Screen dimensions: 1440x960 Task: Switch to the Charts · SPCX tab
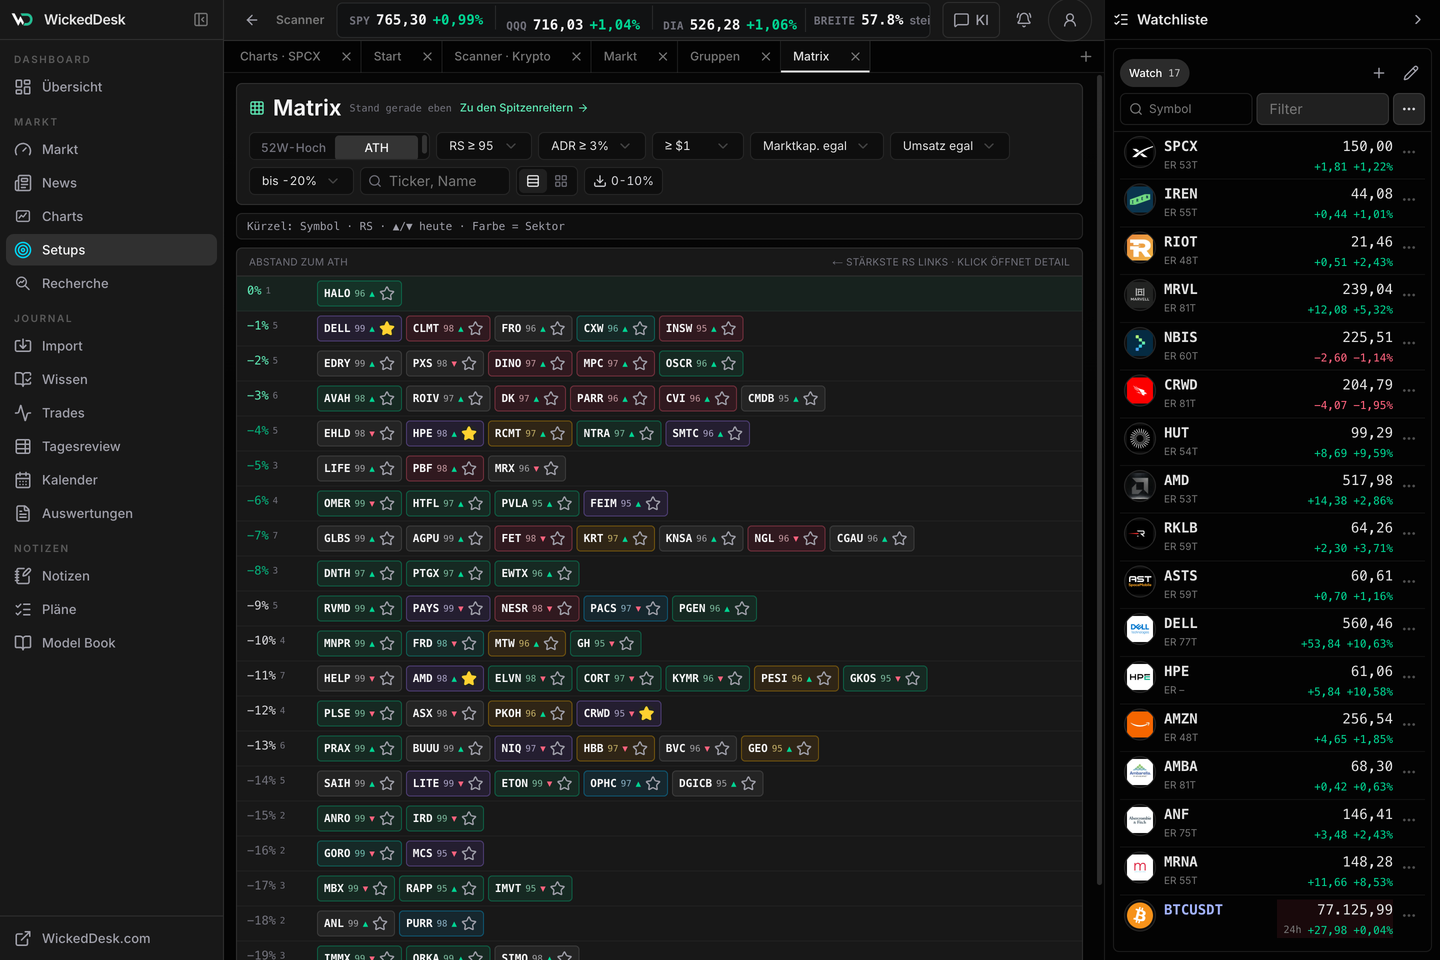coord(280,57)
